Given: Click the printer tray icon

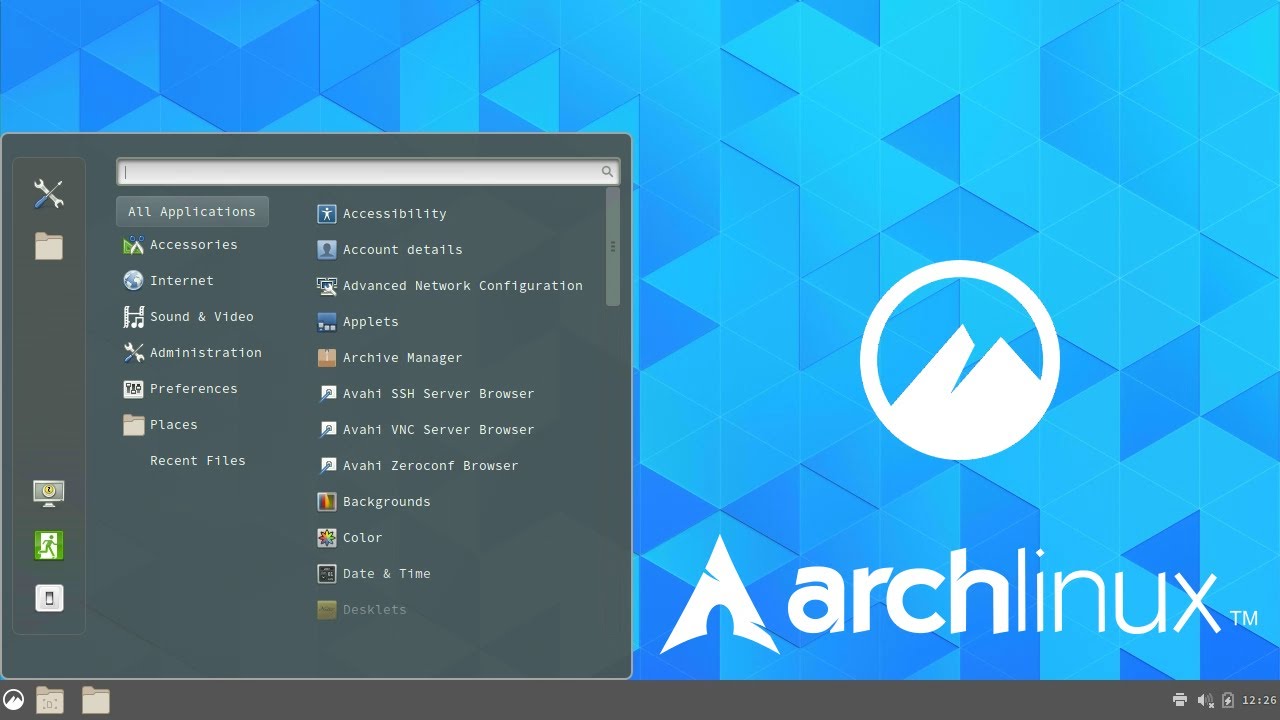Looking at the screenshot, I should pos(1180,700).
